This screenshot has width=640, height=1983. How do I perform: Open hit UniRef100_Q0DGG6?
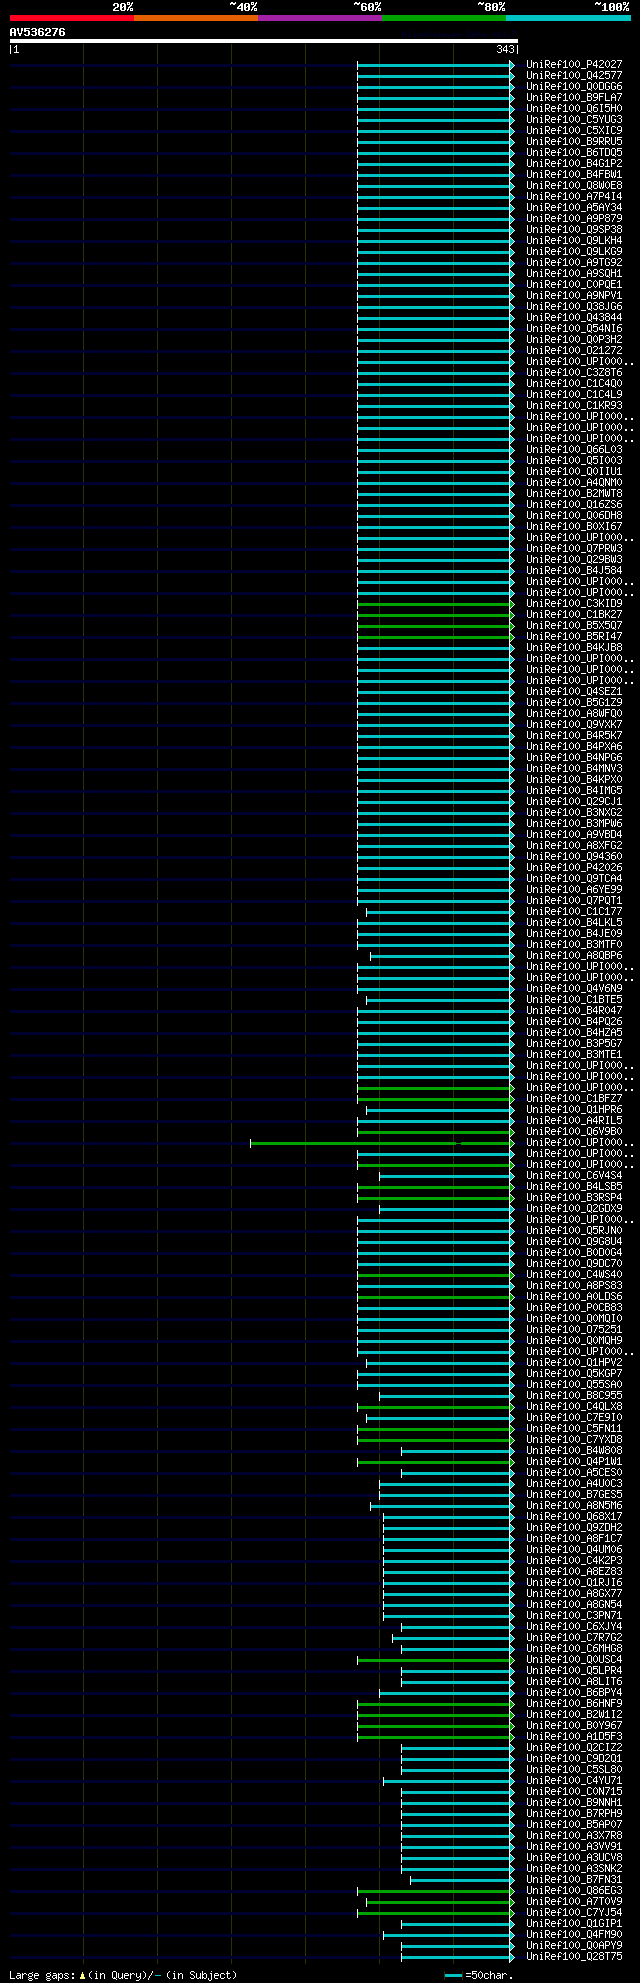[x=574, y=86]
